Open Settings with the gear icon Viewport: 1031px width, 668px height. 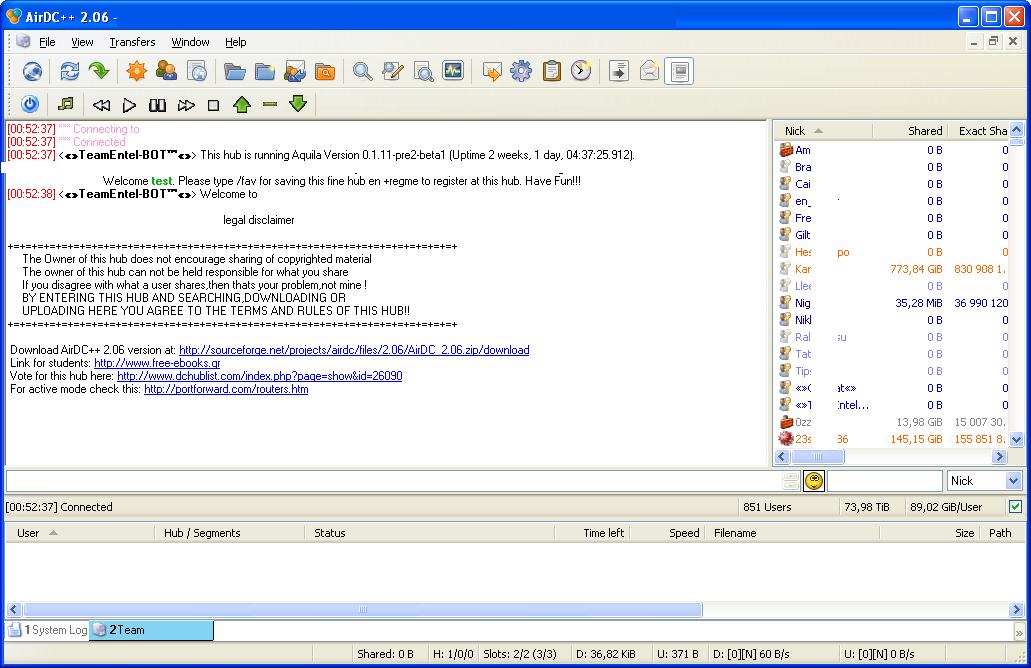tap(521, 71)
